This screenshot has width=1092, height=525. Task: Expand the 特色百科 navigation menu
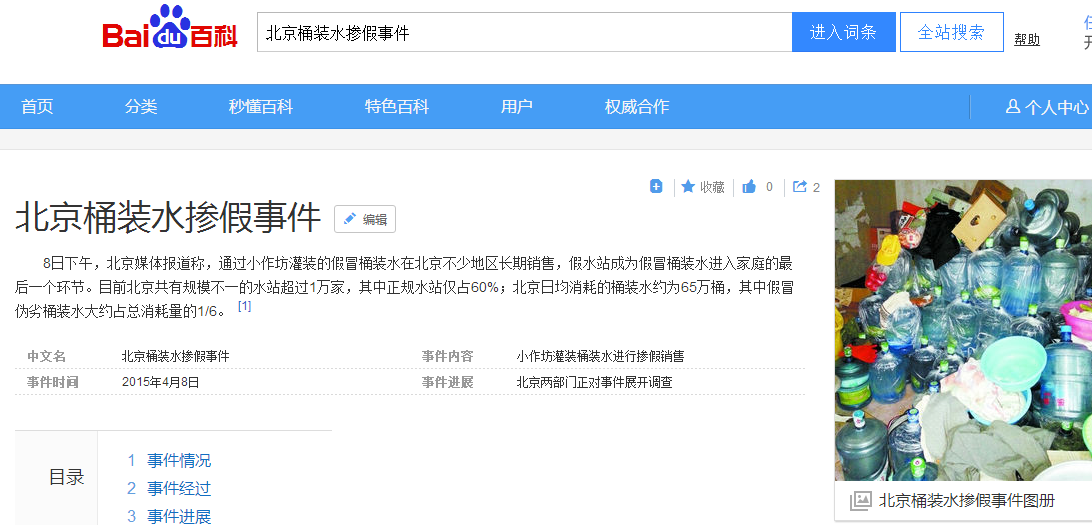pos(397,107)
